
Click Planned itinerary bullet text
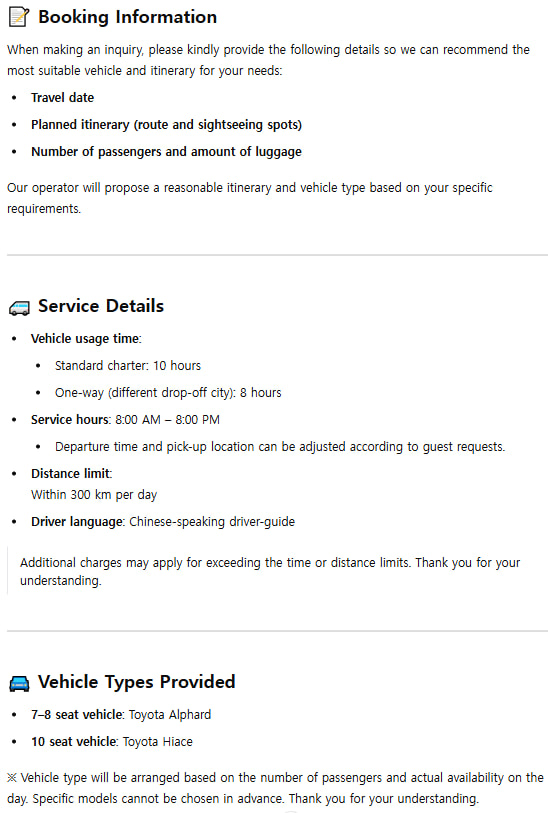coord(166,124)
